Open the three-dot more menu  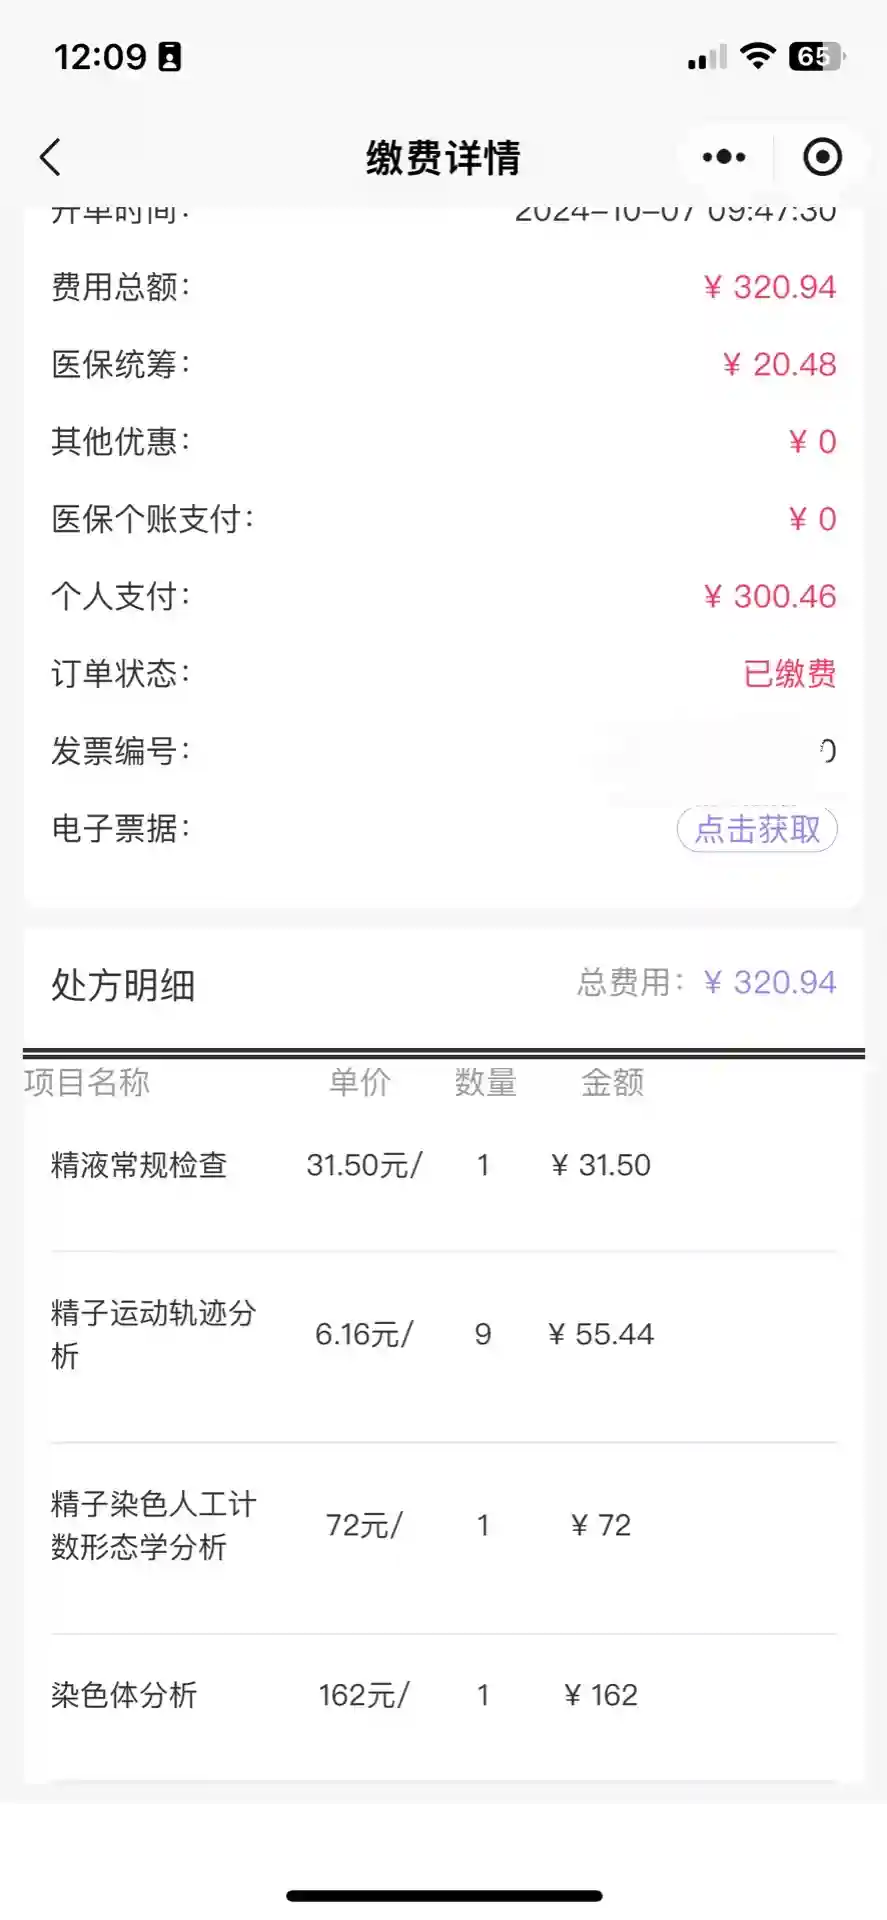(724, 157)
